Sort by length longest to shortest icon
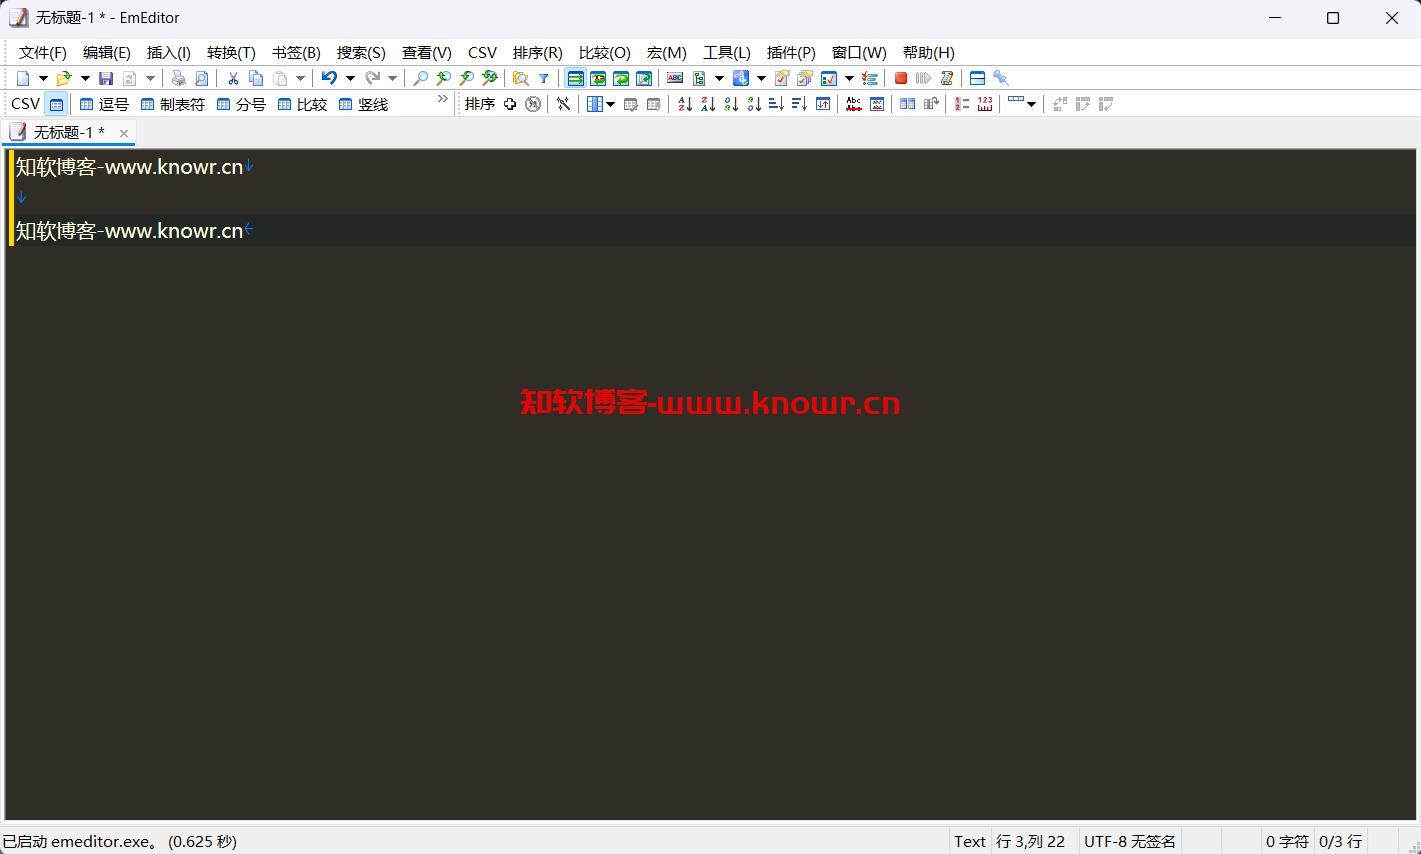 pos(799,104)
